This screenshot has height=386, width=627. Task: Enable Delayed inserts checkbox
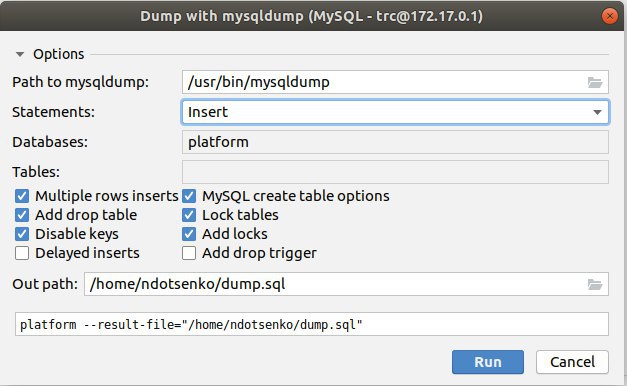(22, 253)
